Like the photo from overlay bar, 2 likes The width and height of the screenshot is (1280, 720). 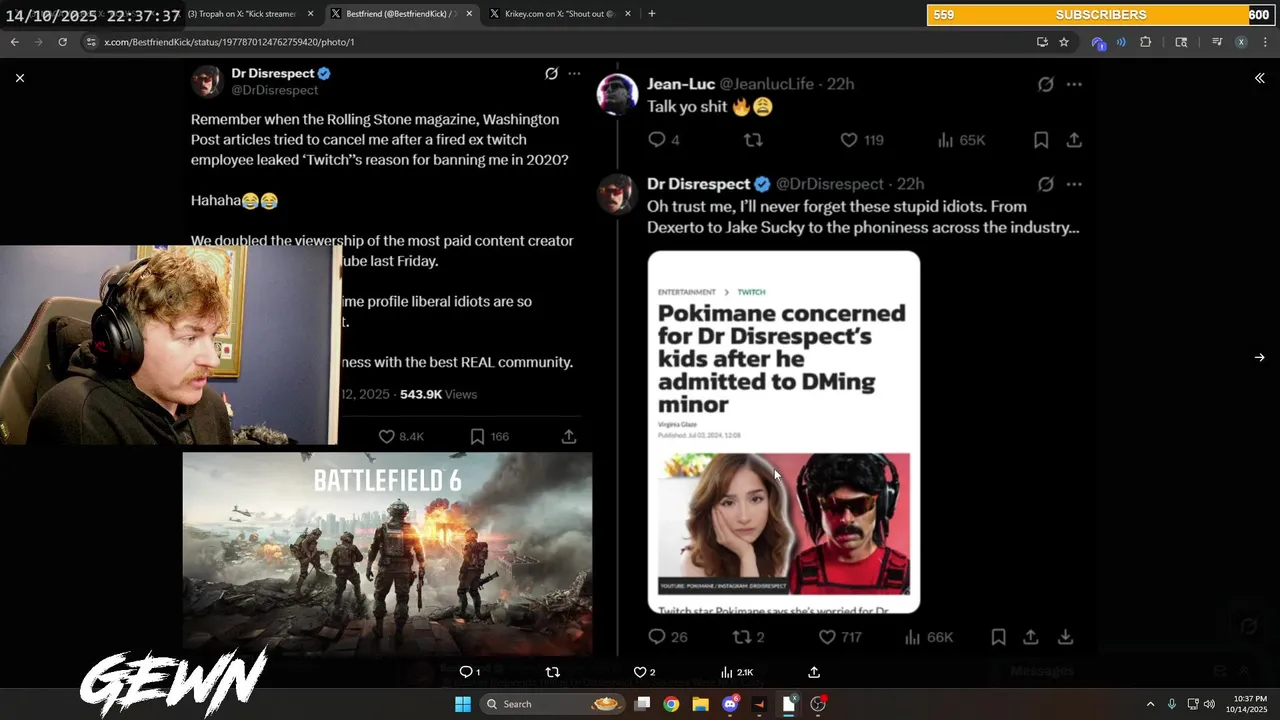644,672
